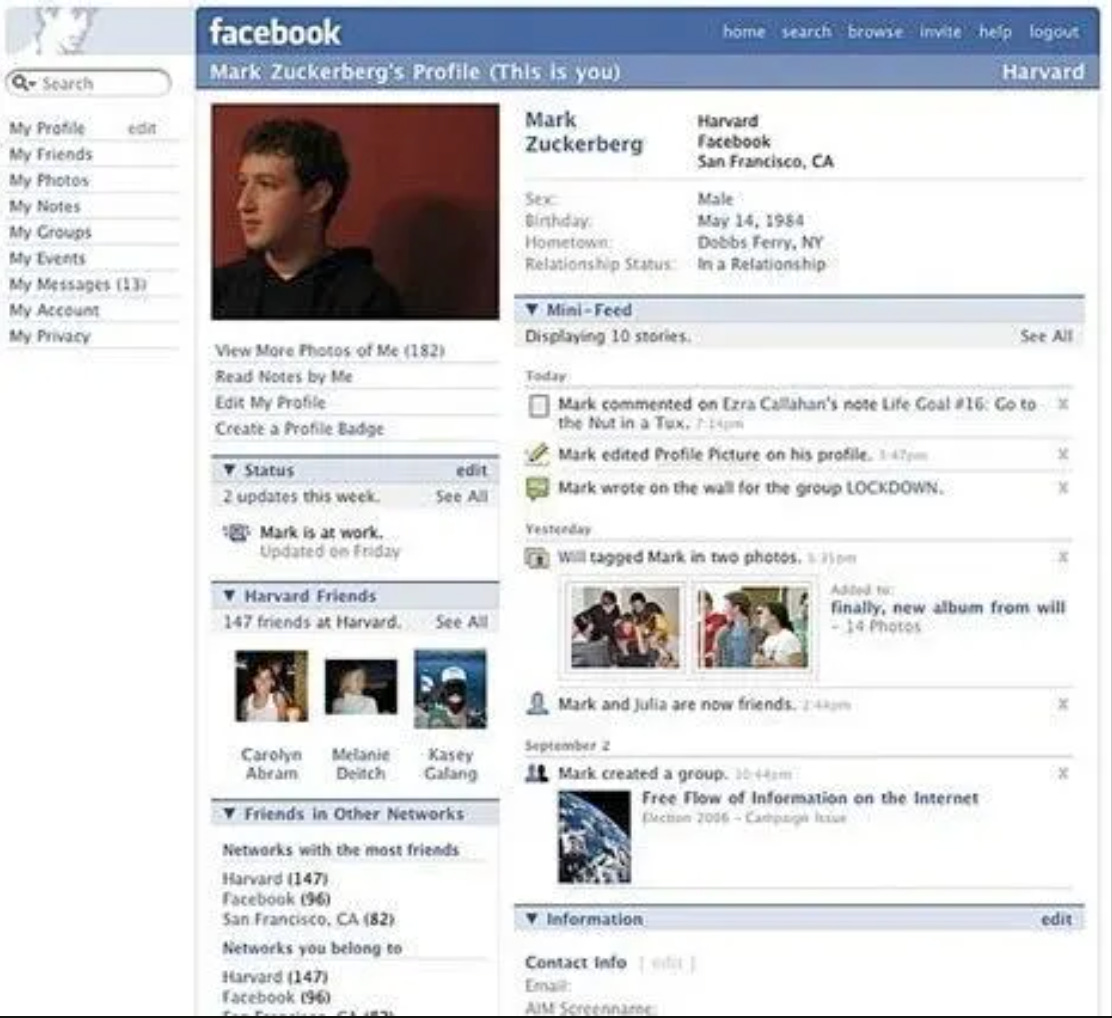Viewport: 1112px width, 1018px height.
Task: Remove the LOCKDOWN wall story with X
Action: [x=1062, y=487]
